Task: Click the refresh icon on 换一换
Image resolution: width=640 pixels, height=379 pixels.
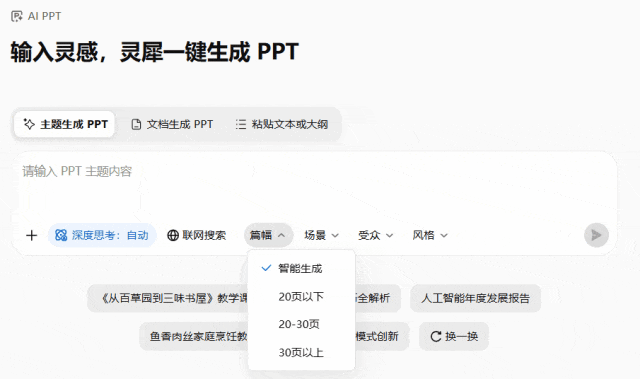Action: click(x=436, y=337)
